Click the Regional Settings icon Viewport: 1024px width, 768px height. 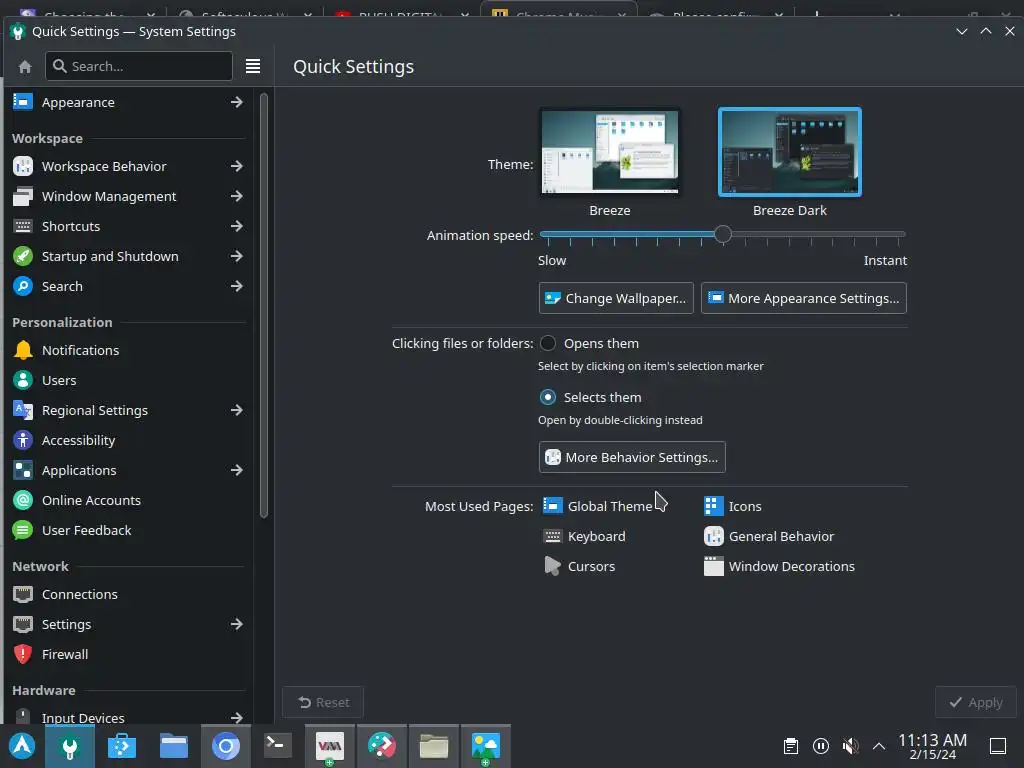[23, 410]
